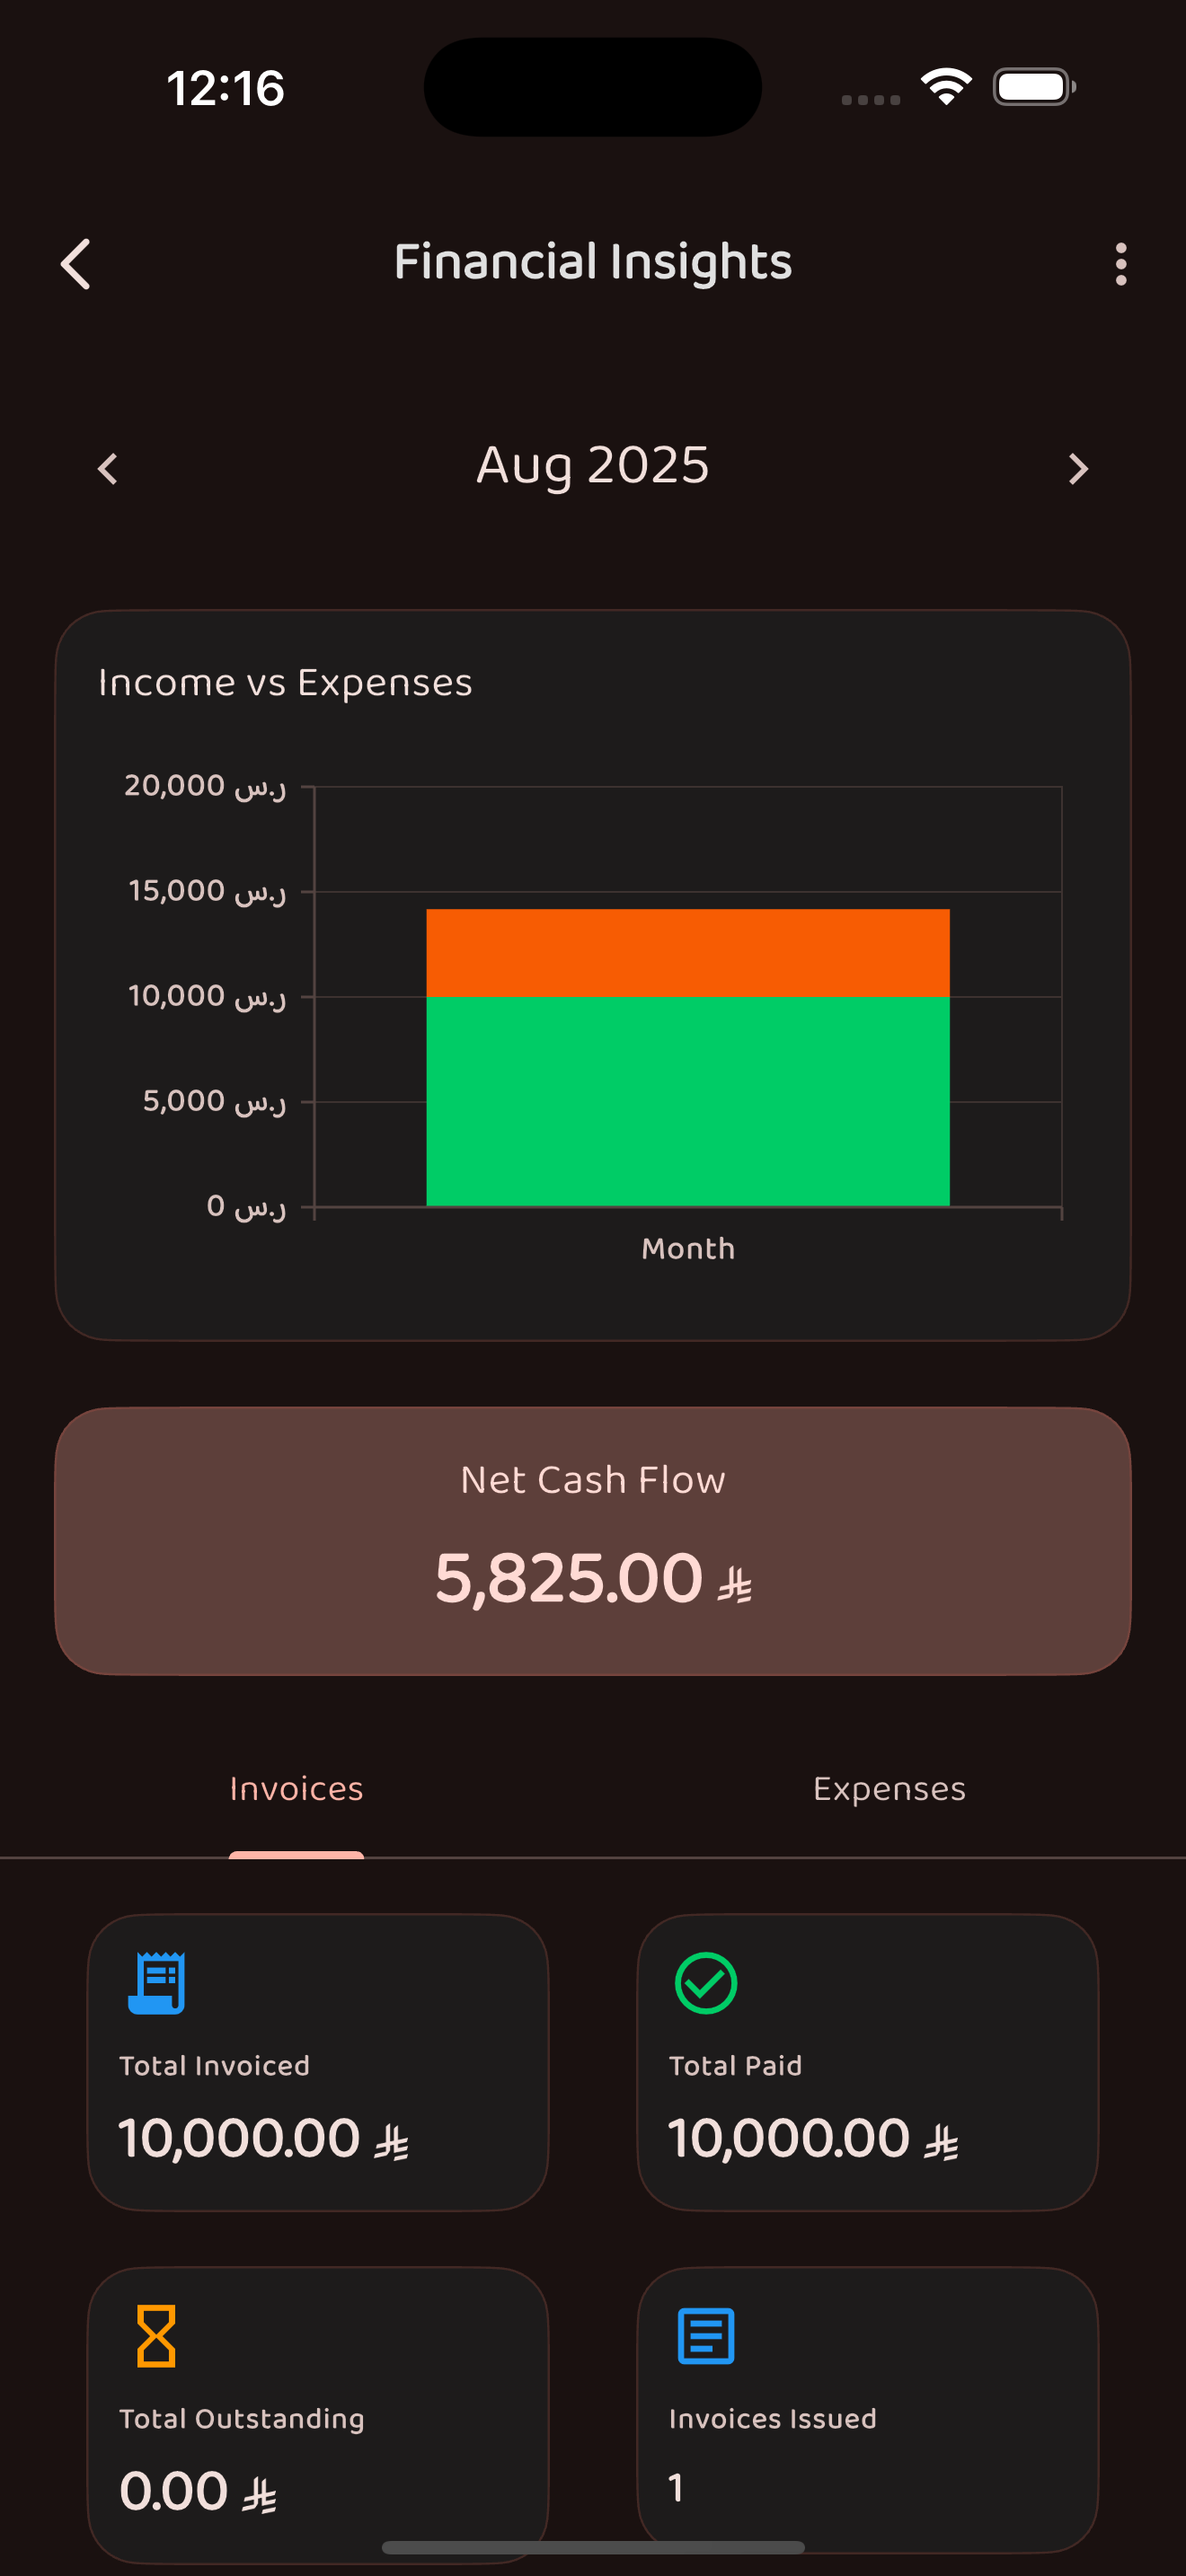Tap the Total Paid checkmark icon
The height and width of the screenshot is (2576, 1186).
(706, 1982)
